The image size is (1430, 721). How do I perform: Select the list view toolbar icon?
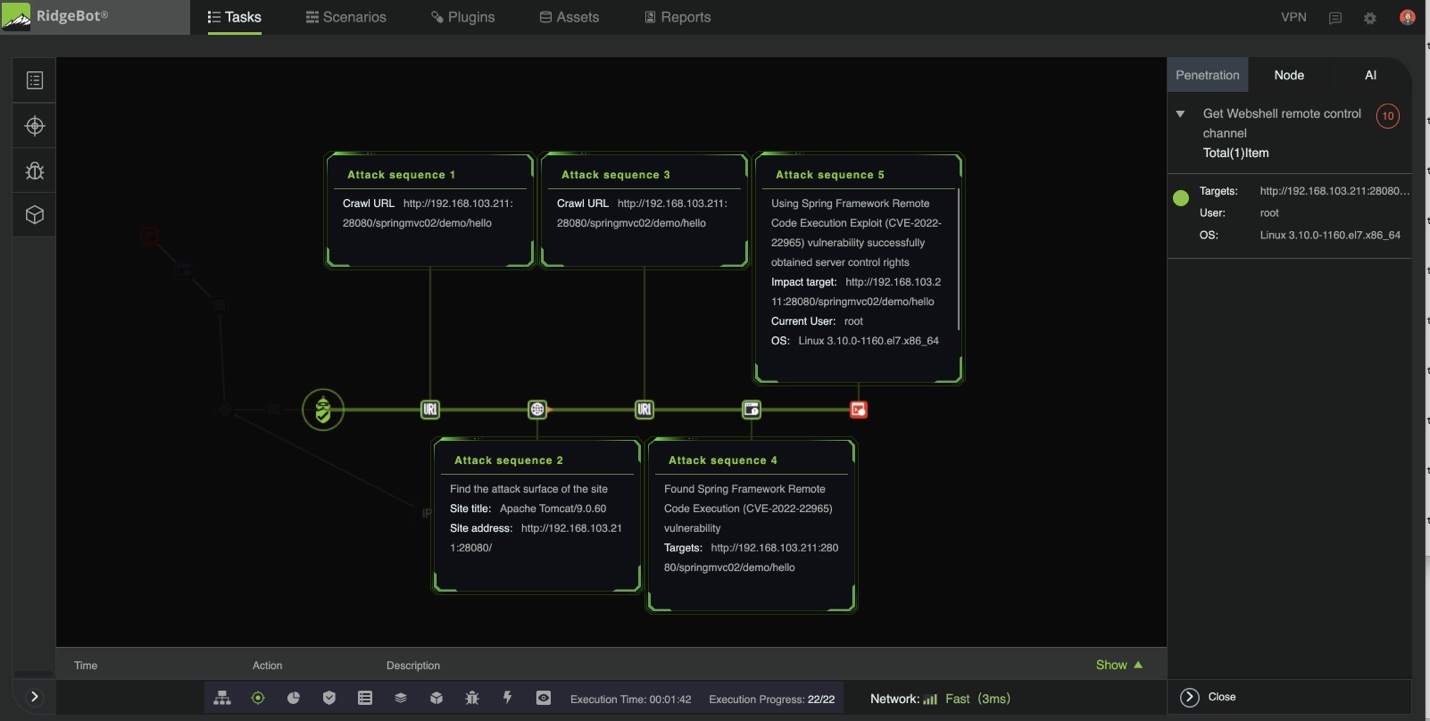tap(365, 698)
